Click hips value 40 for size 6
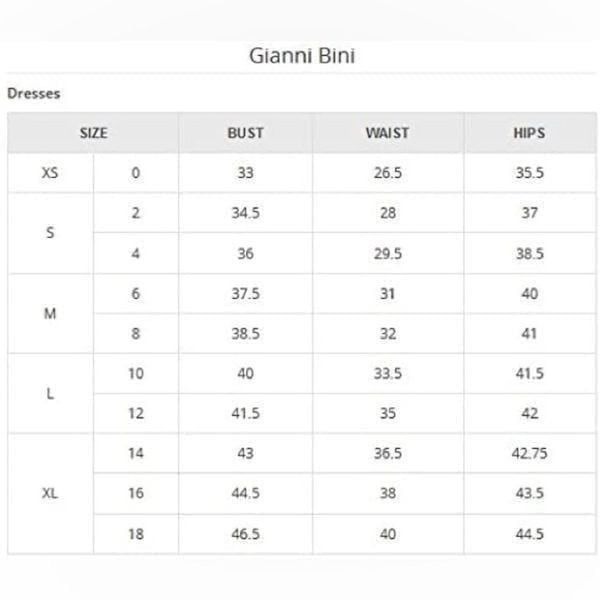Screen dimensions: 600x600 click(530, 293)
